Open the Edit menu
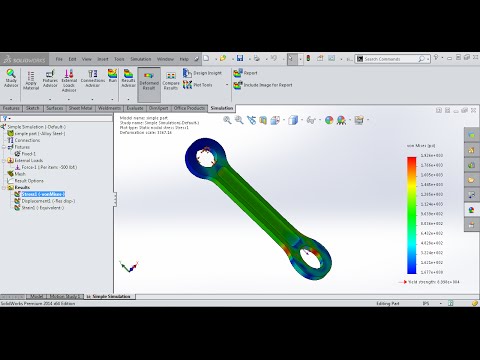The width and height of the screenshot is (480, 360). (72, 59)
